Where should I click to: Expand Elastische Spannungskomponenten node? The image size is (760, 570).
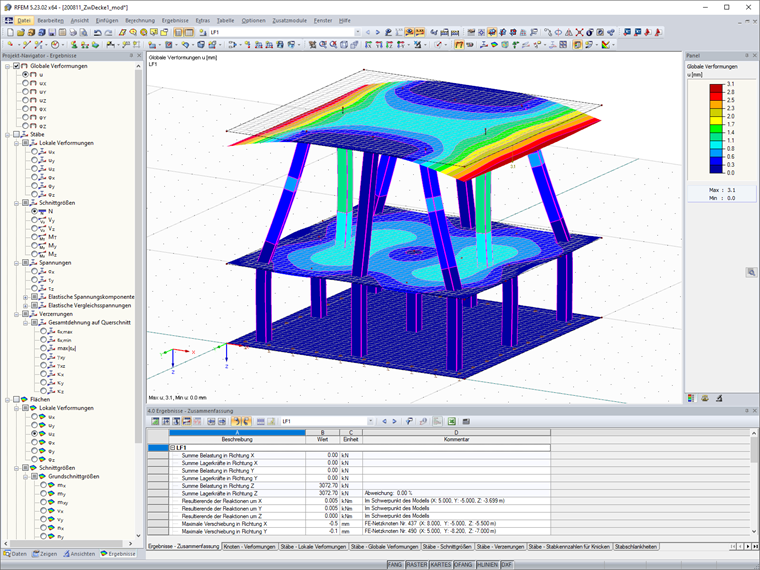(x=25, y=297)
